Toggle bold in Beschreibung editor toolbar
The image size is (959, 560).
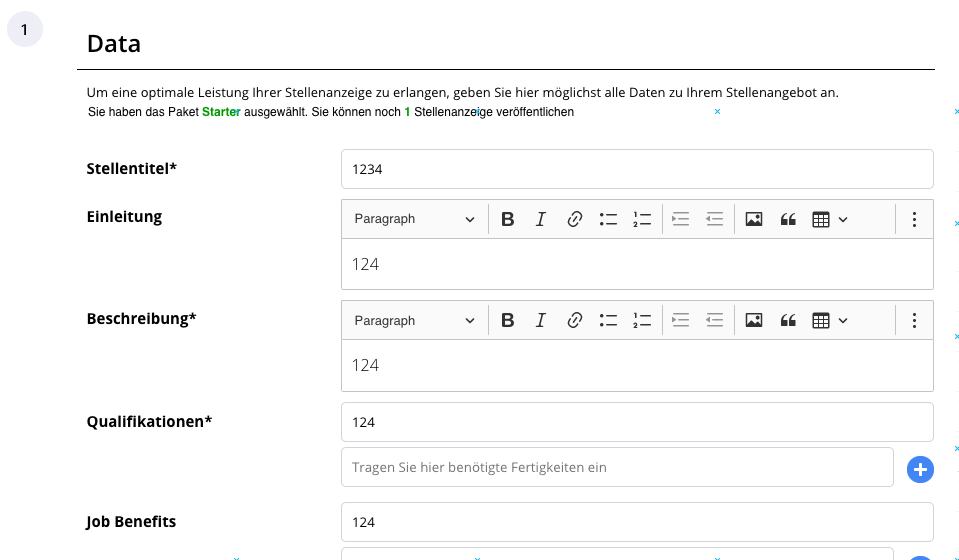[507, 320]
